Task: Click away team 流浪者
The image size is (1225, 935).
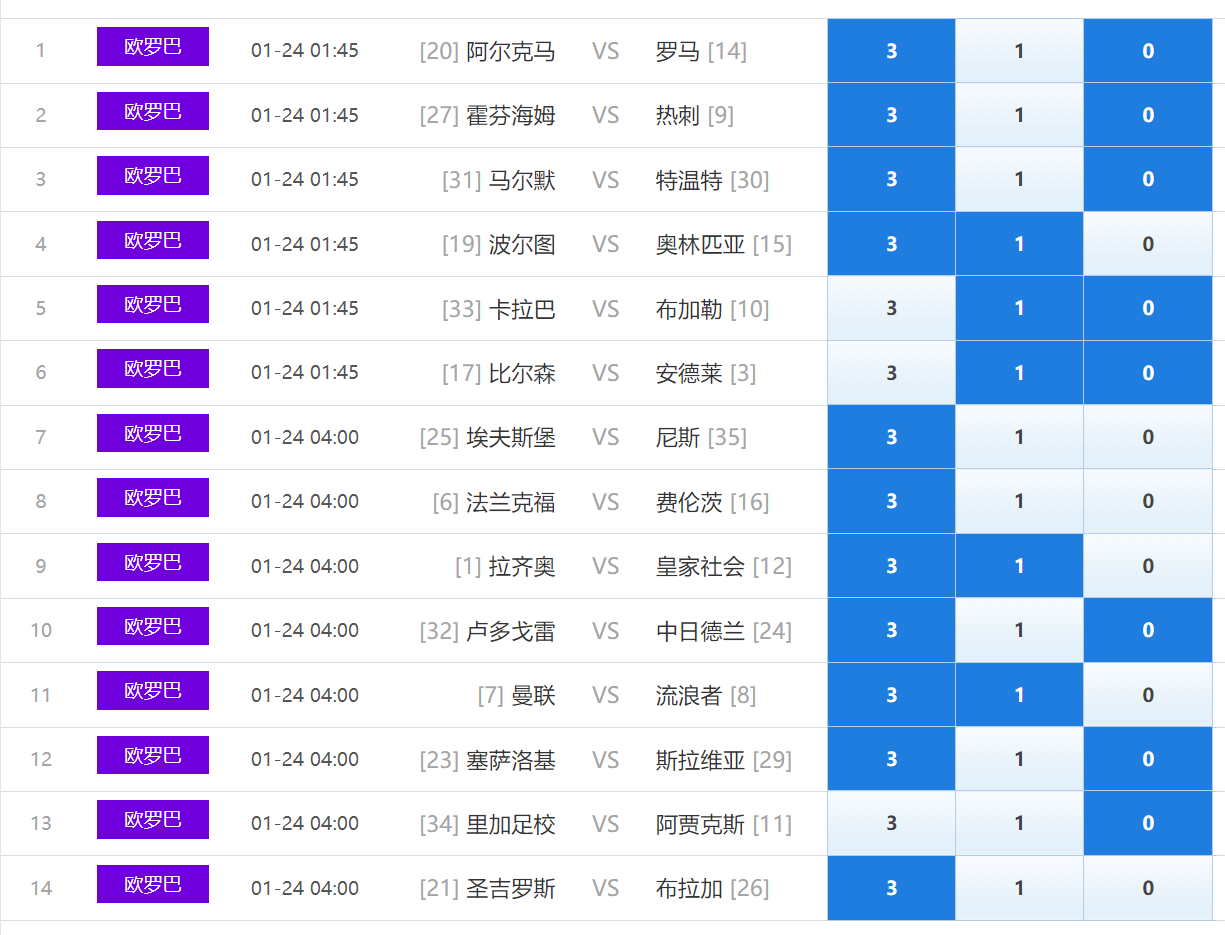Action: tap(689, 696)
